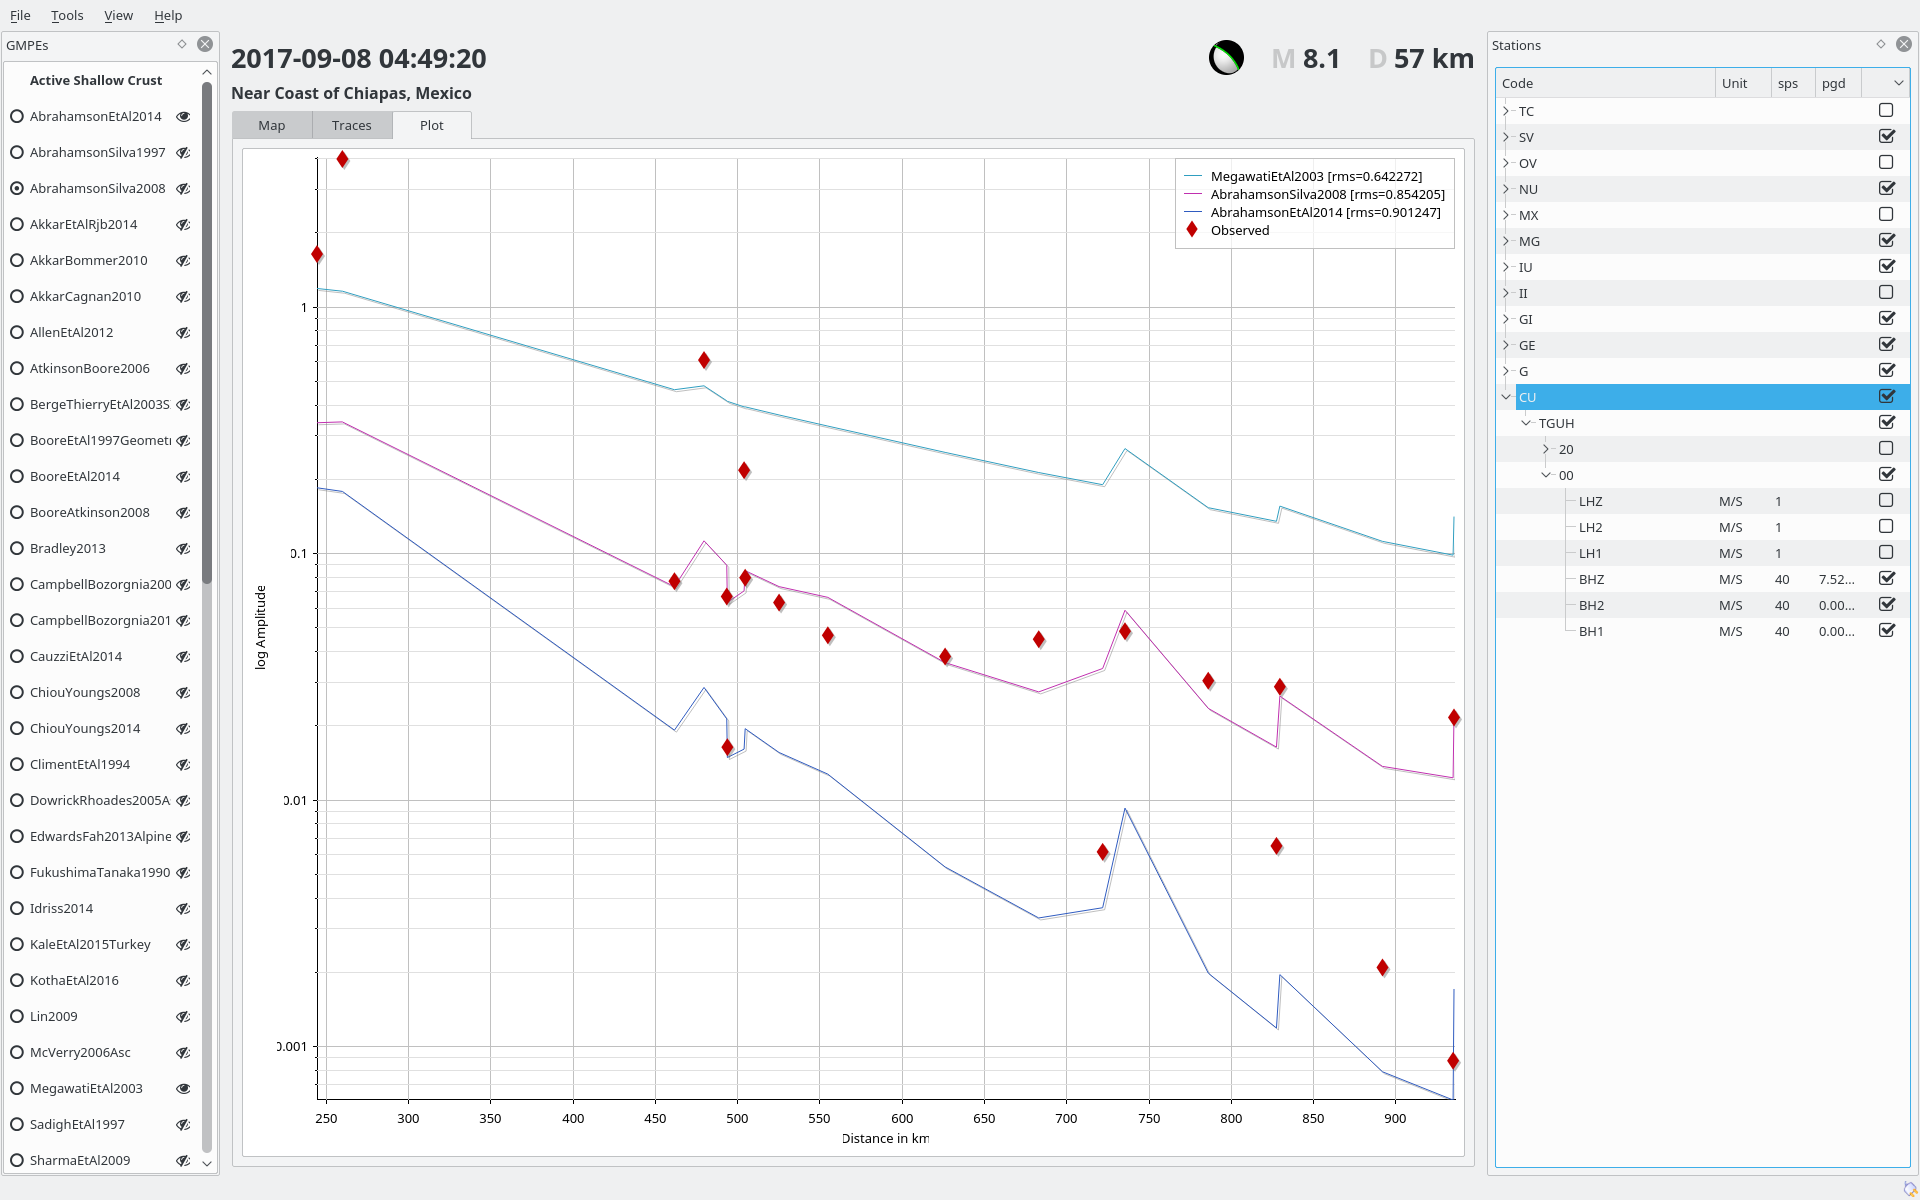Select the MegawatiEtAl2003 radio button
The height and width of the screenshot is (1200, 1920).
click(x=17, y=1089)
